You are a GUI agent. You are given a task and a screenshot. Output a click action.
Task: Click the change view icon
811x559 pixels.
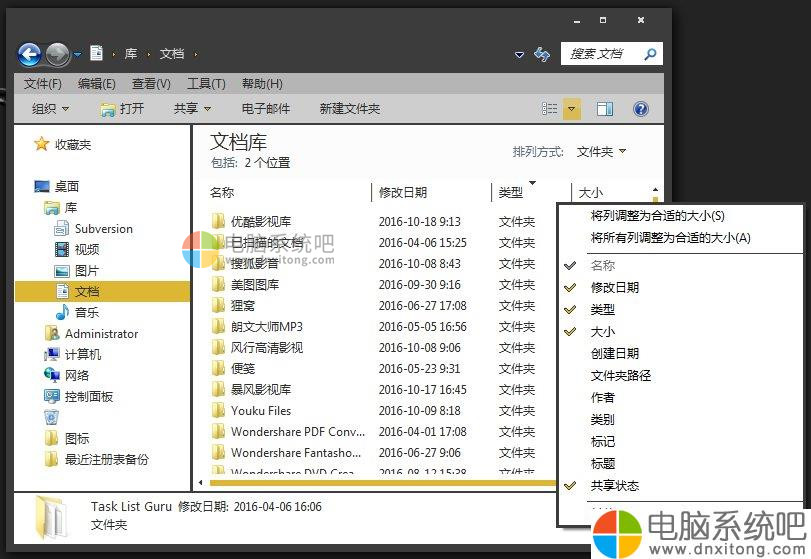tap(549, 109)
